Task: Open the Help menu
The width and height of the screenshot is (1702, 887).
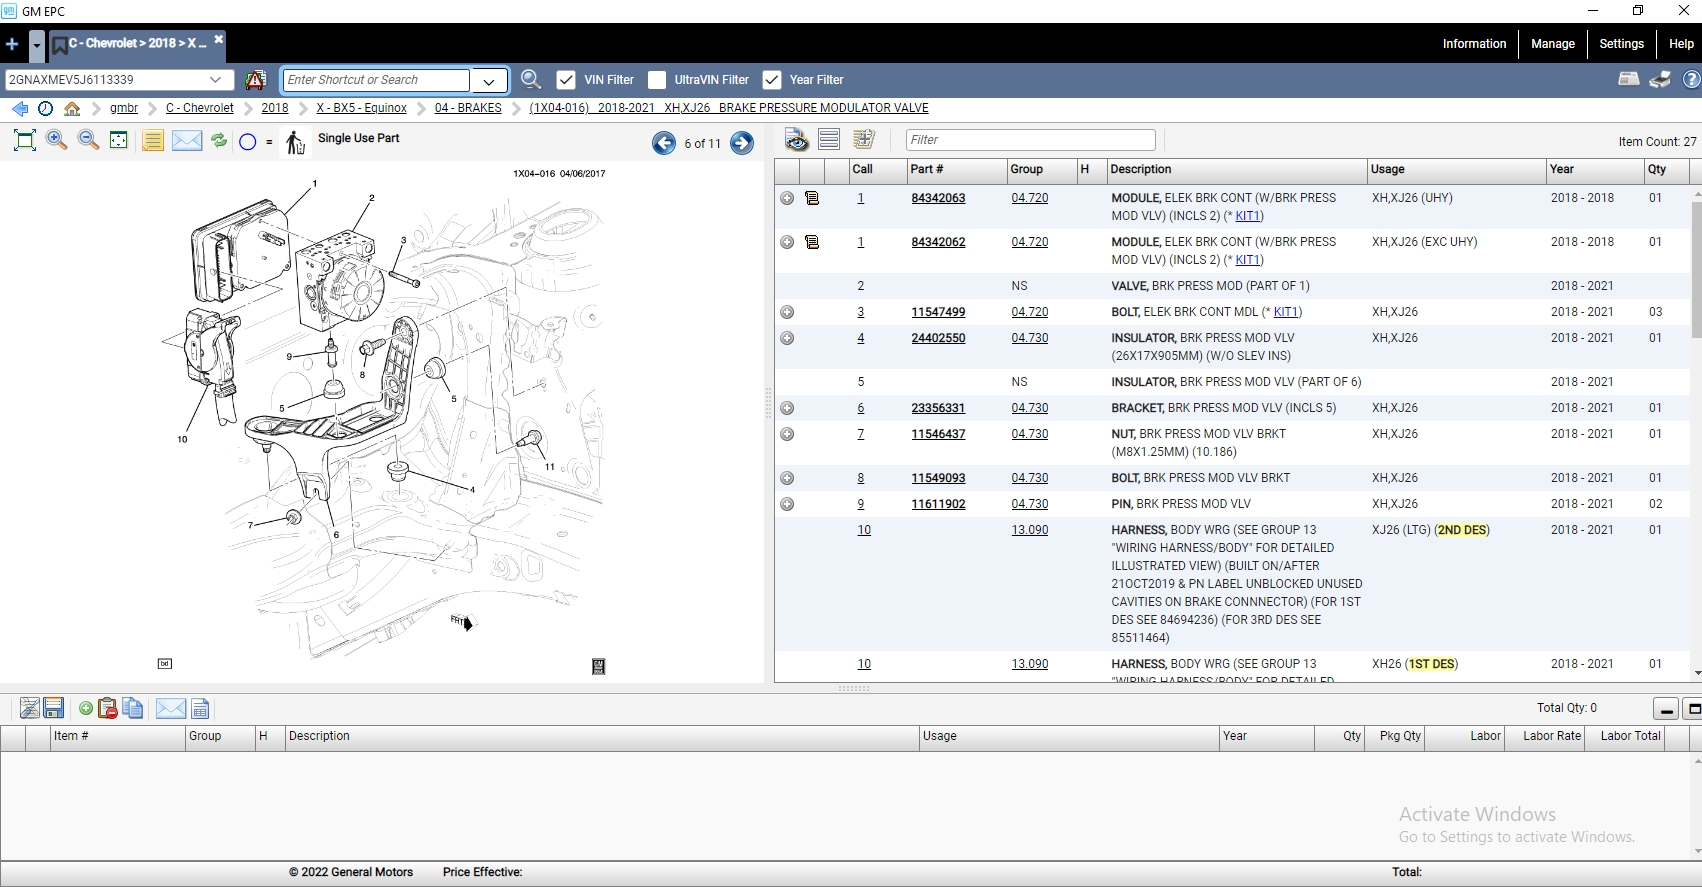Action: 1681,44
